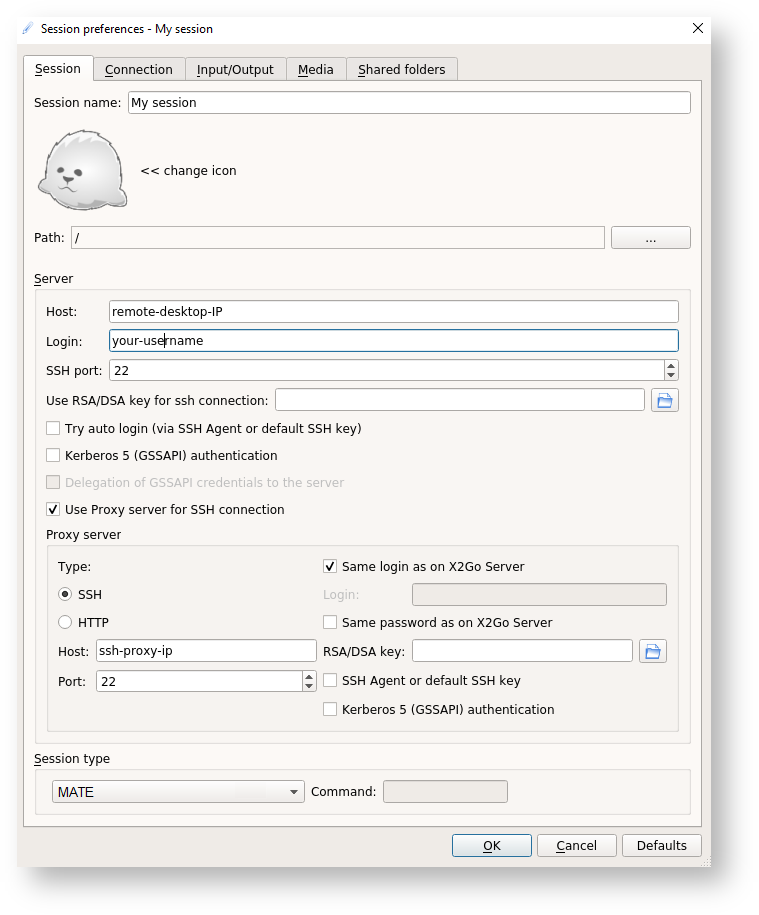The width and height of the screenshot is (759, 915).
Task: Click the seal session icon image
Action: pos(82,171)
